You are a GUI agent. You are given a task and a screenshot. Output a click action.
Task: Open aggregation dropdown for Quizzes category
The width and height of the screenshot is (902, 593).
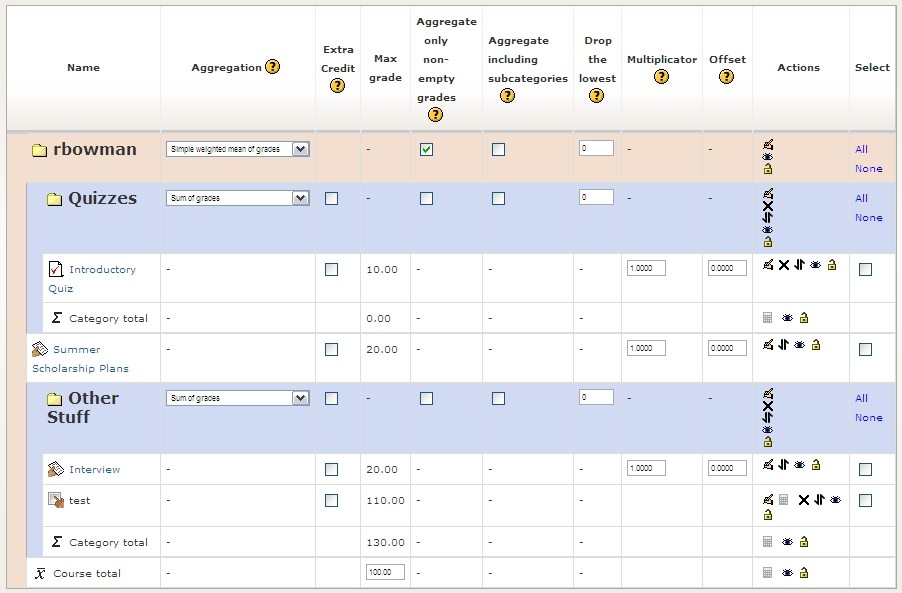(238, 198)
